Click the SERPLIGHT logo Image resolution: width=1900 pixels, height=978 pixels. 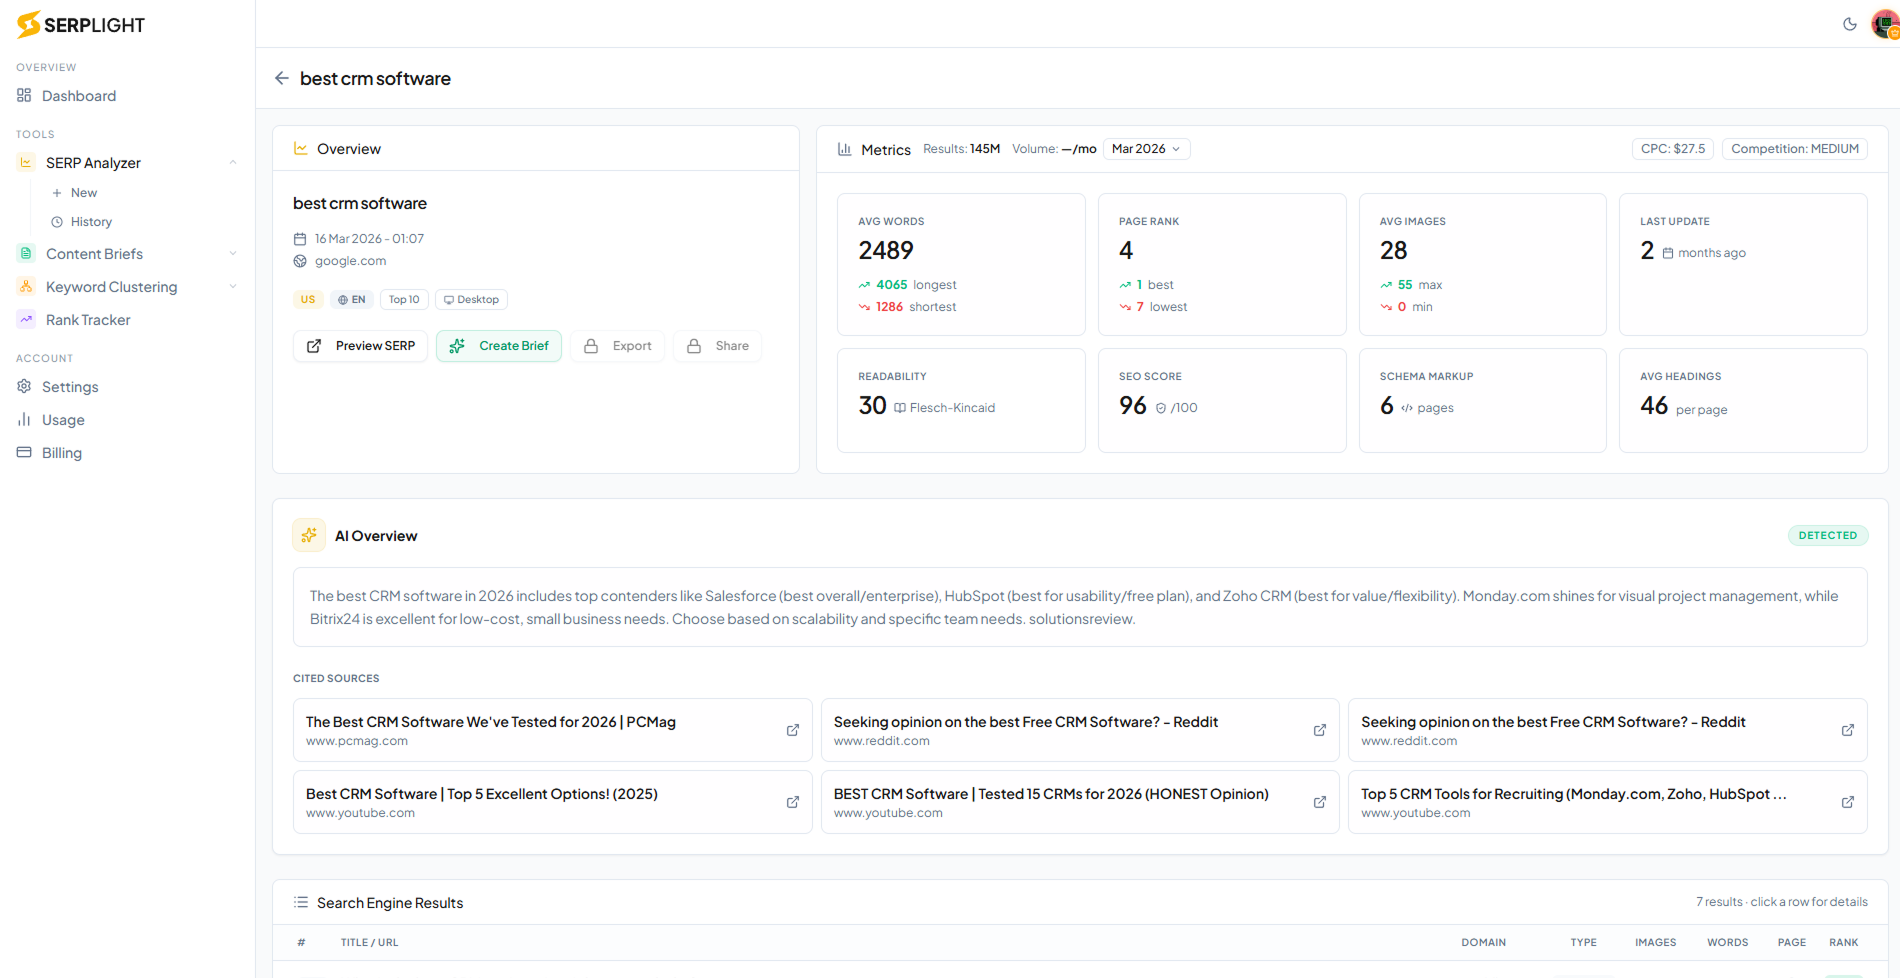81,25
